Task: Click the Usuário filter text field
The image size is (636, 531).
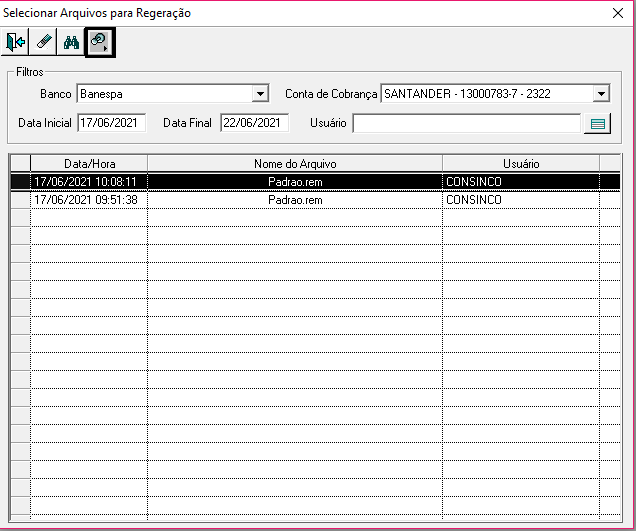Action: pyautogui.click(x=467, y=123)
